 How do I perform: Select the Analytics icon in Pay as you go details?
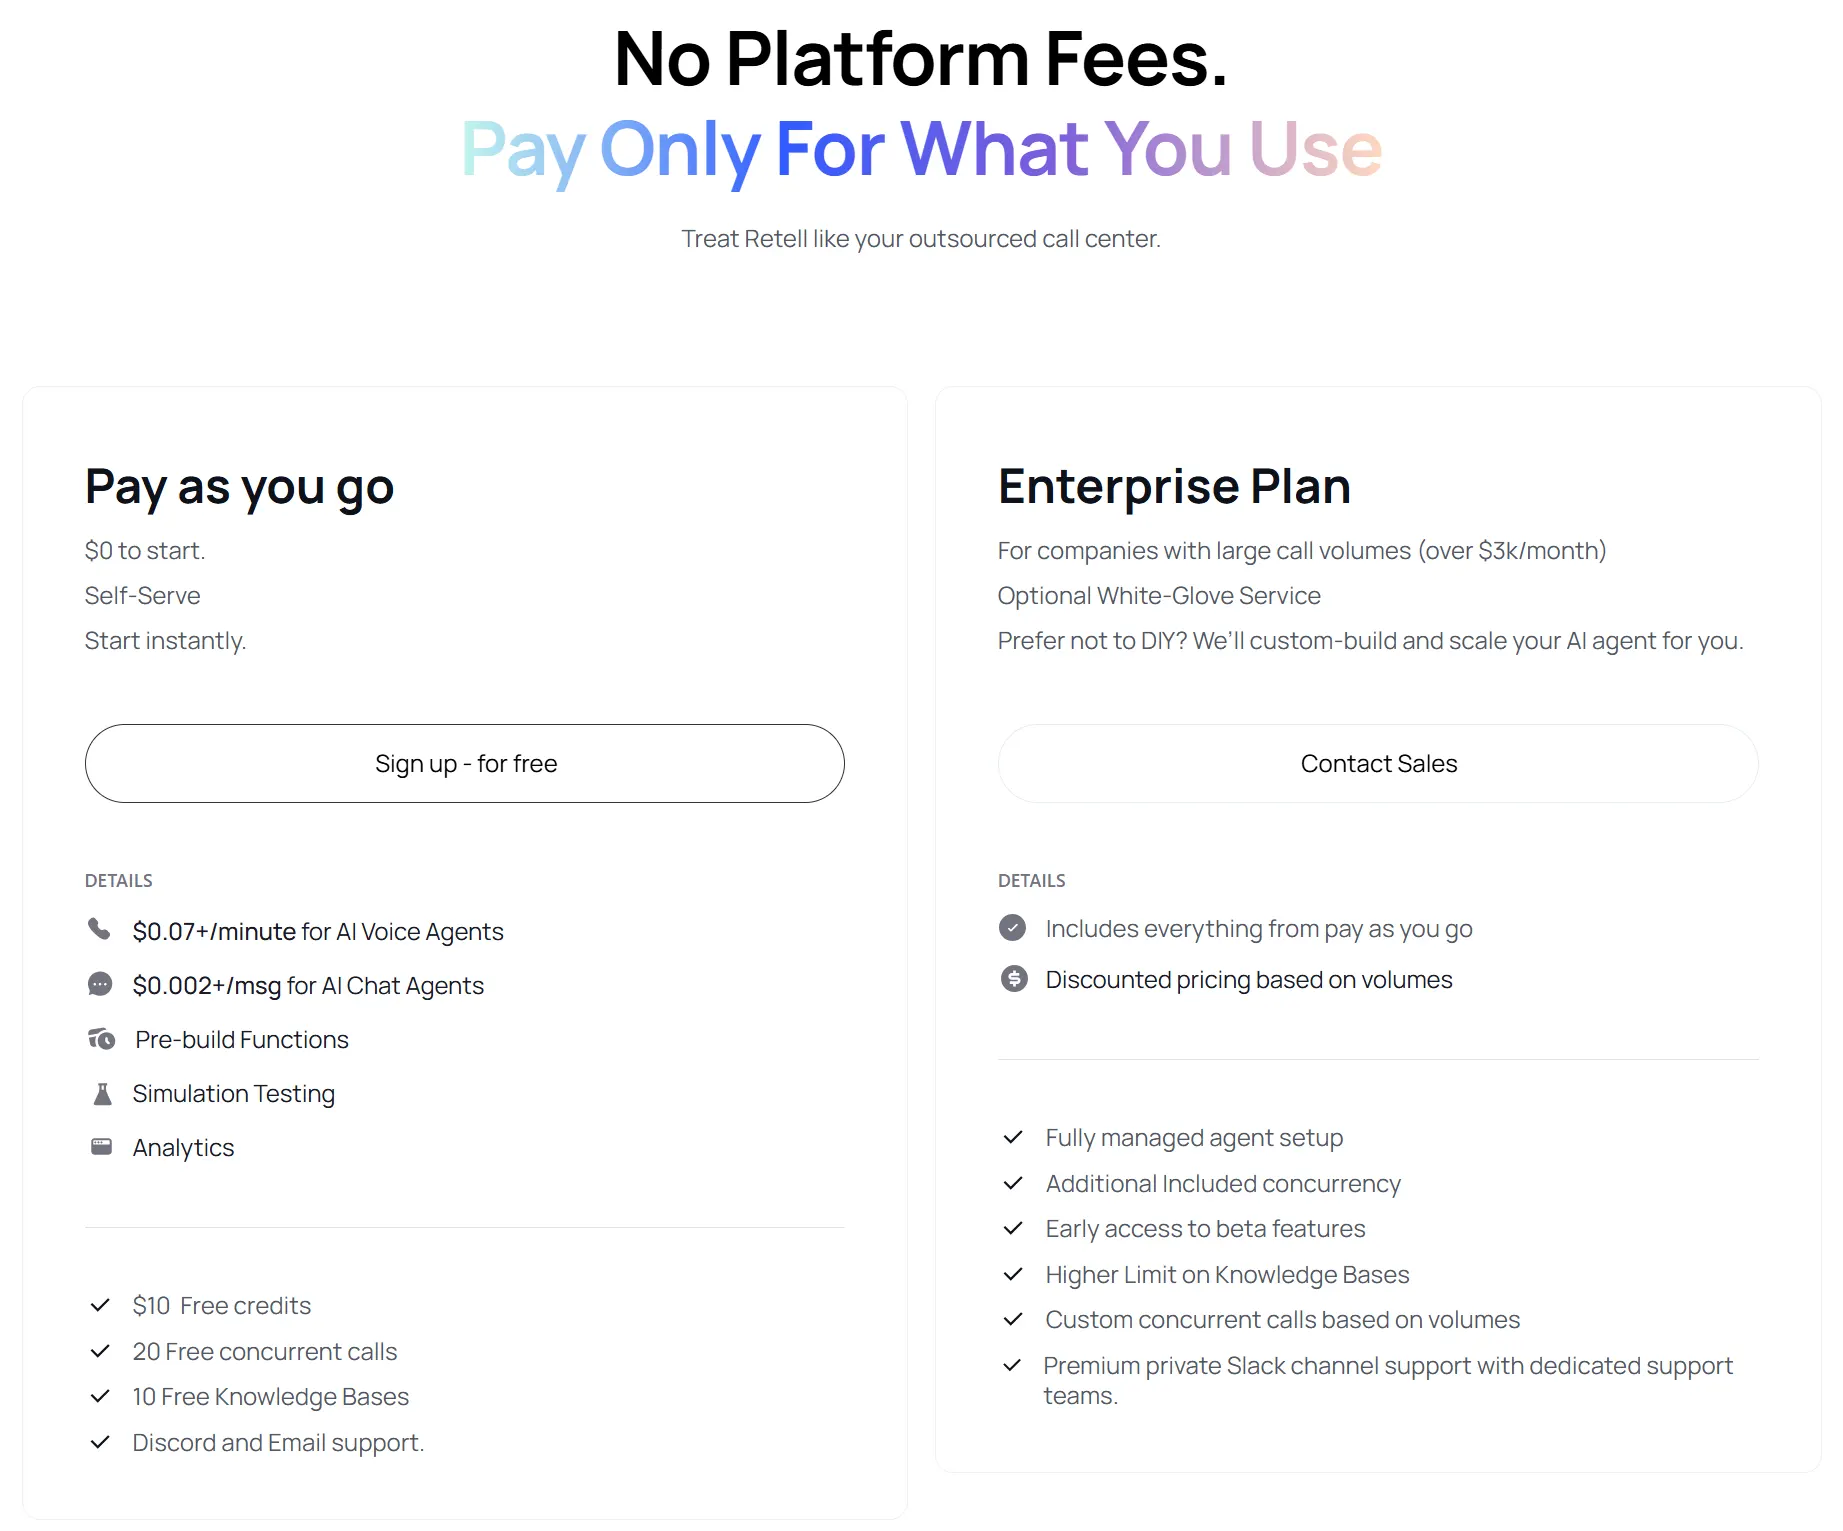pyautogui.click(x=100, y=1146)
